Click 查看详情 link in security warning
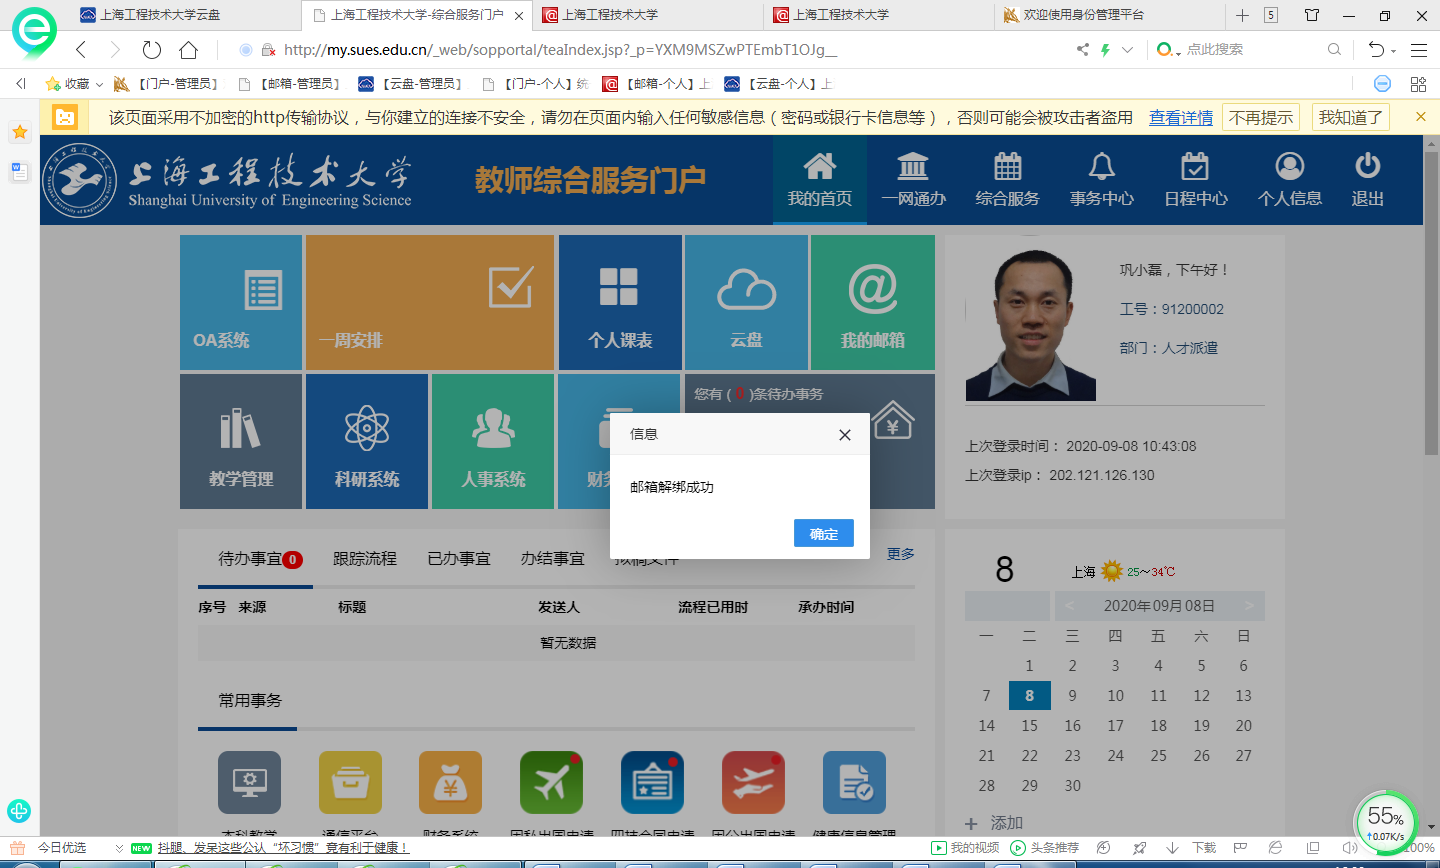The height and width of the screenshot is (868, 1440). 1181,118
